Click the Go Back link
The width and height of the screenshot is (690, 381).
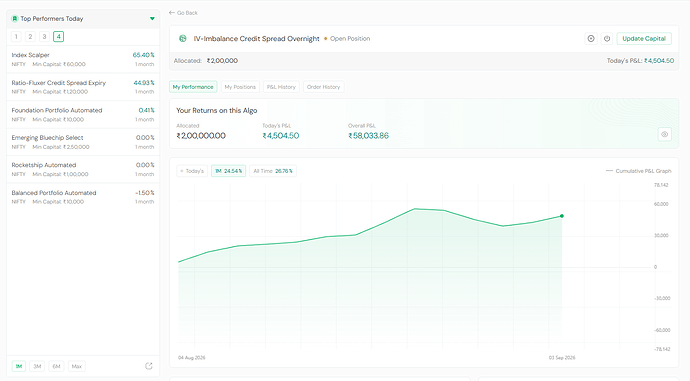tap(183, 13)
